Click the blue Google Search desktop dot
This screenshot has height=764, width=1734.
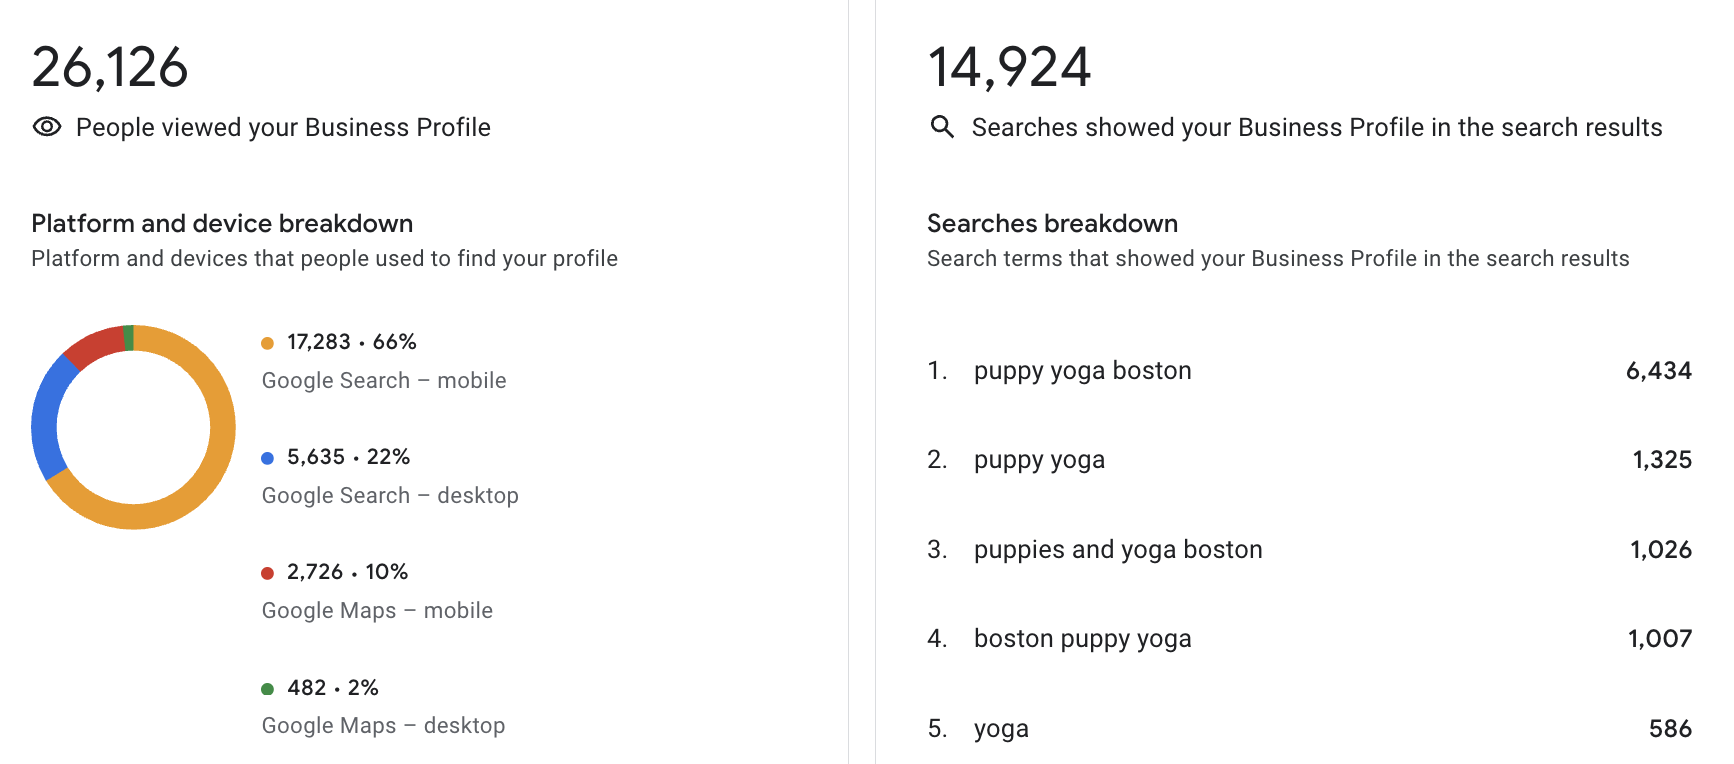click(x=267, y=458)
